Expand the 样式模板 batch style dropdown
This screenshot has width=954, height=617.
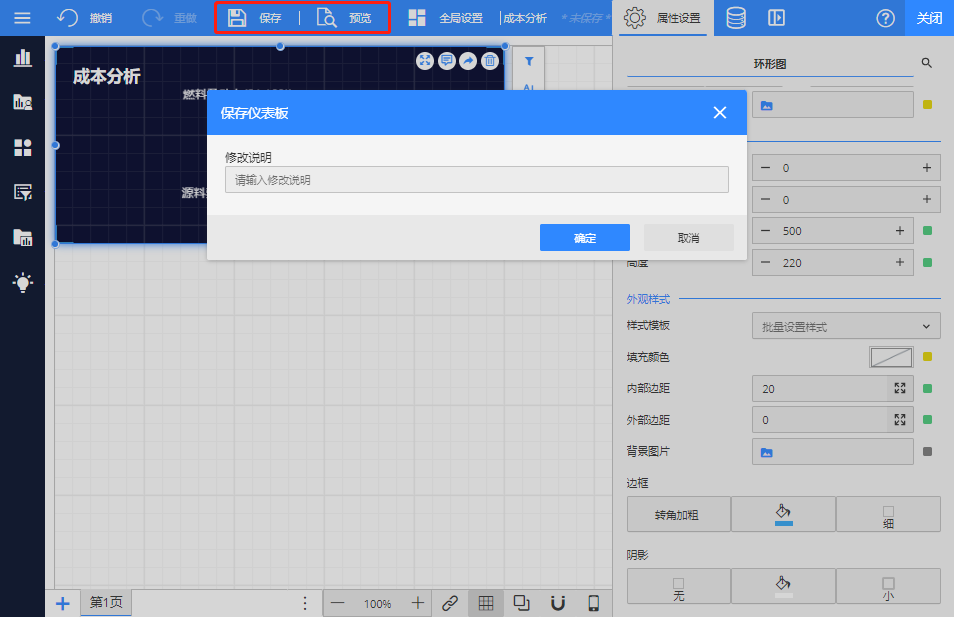[846, 326]
